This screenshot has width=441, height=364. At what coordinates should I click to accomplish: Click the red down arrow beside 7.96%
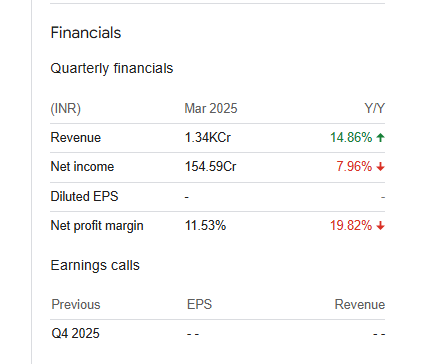tap(380, 166)
